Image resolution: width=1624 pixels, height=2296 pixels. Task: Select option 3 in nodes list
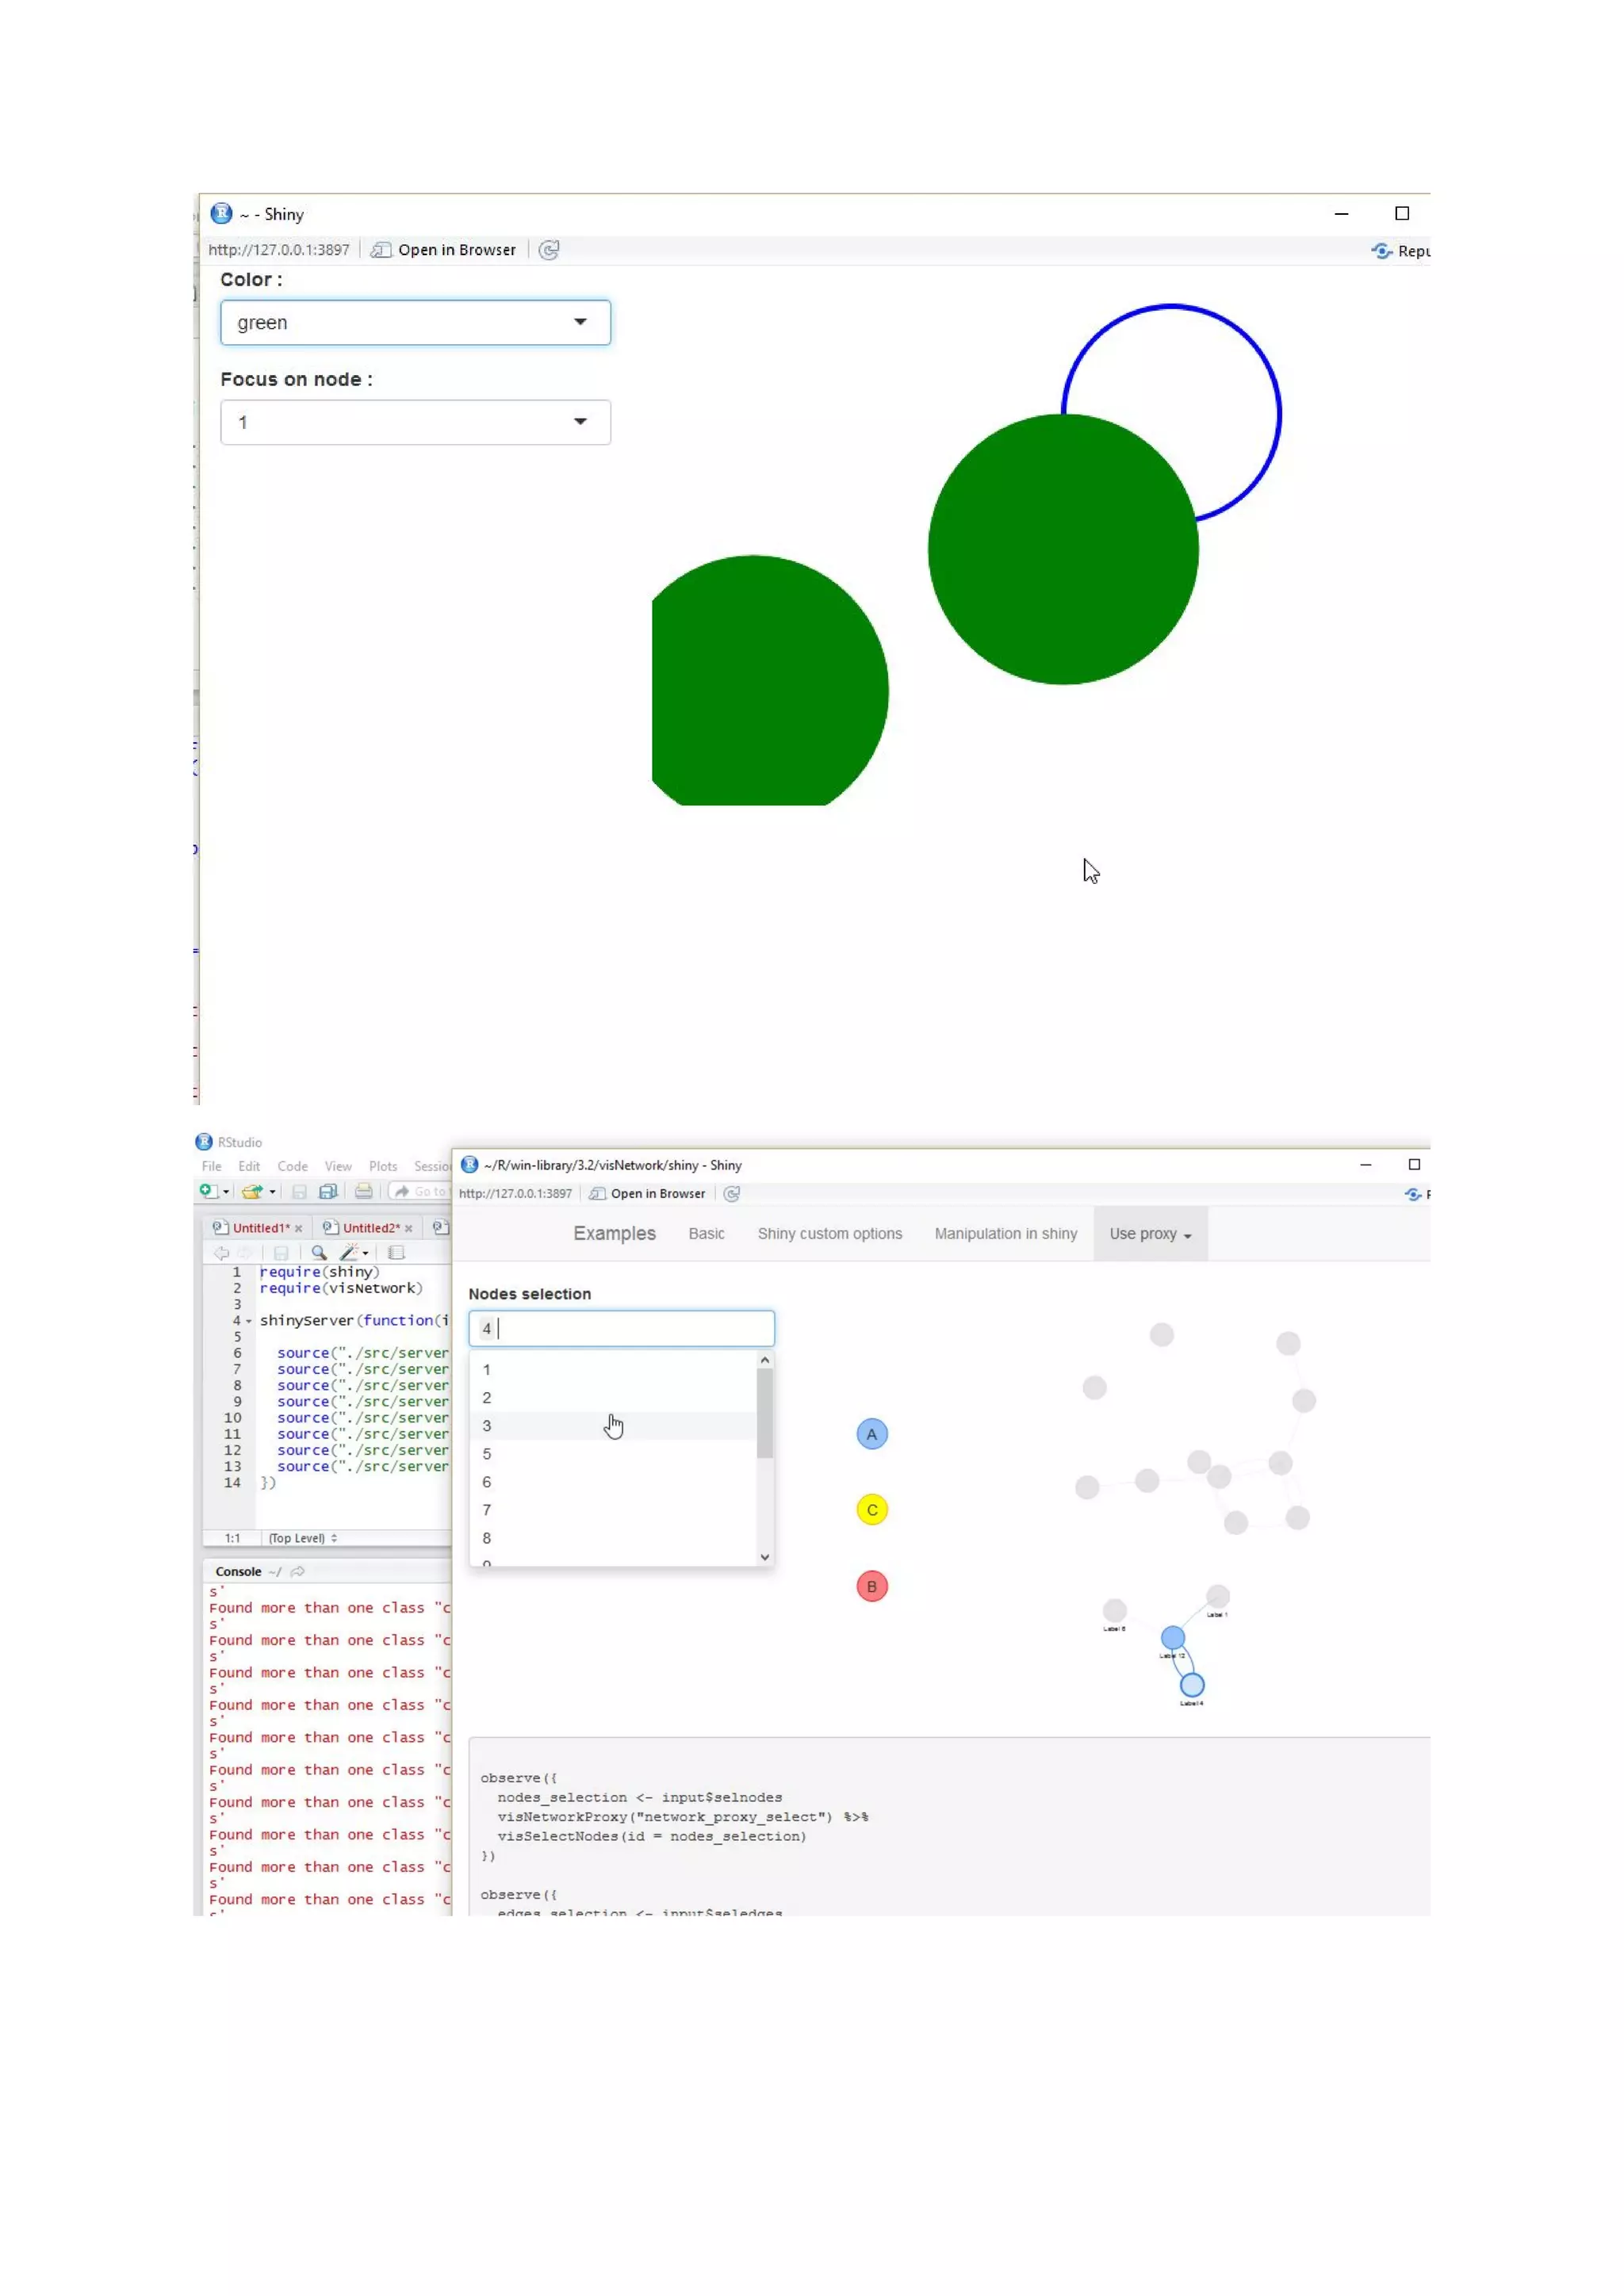pos(613,1426)
